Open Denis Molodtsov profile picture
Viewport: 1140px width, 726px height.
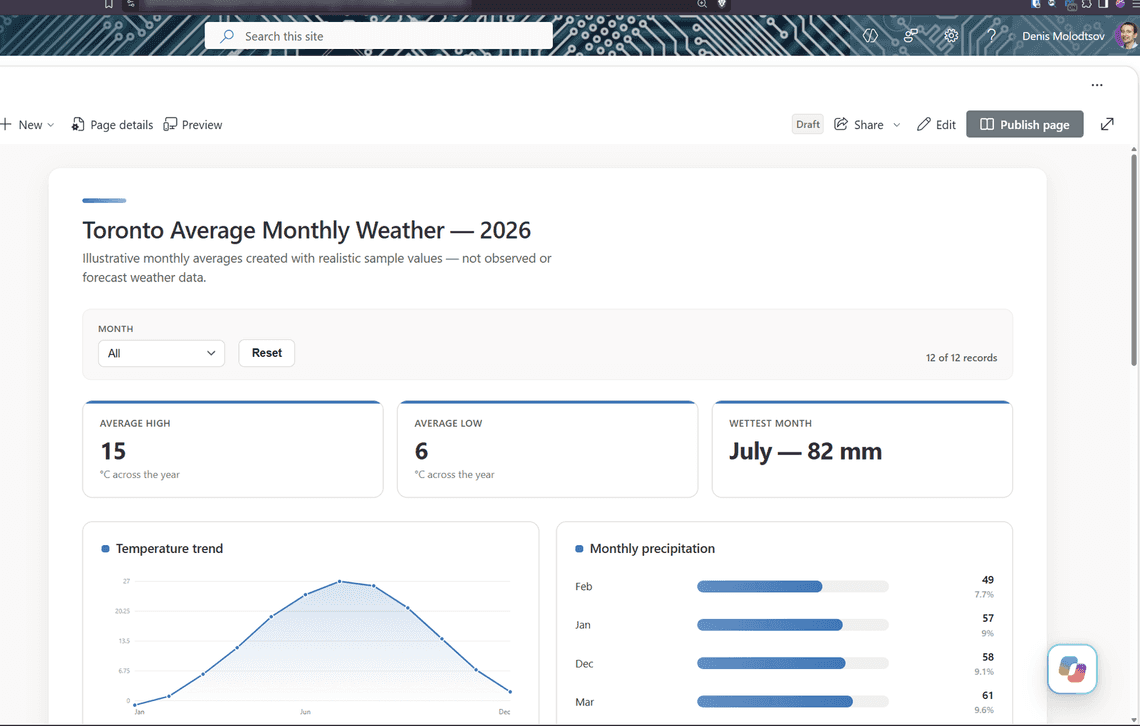(x=1127, y=36)
